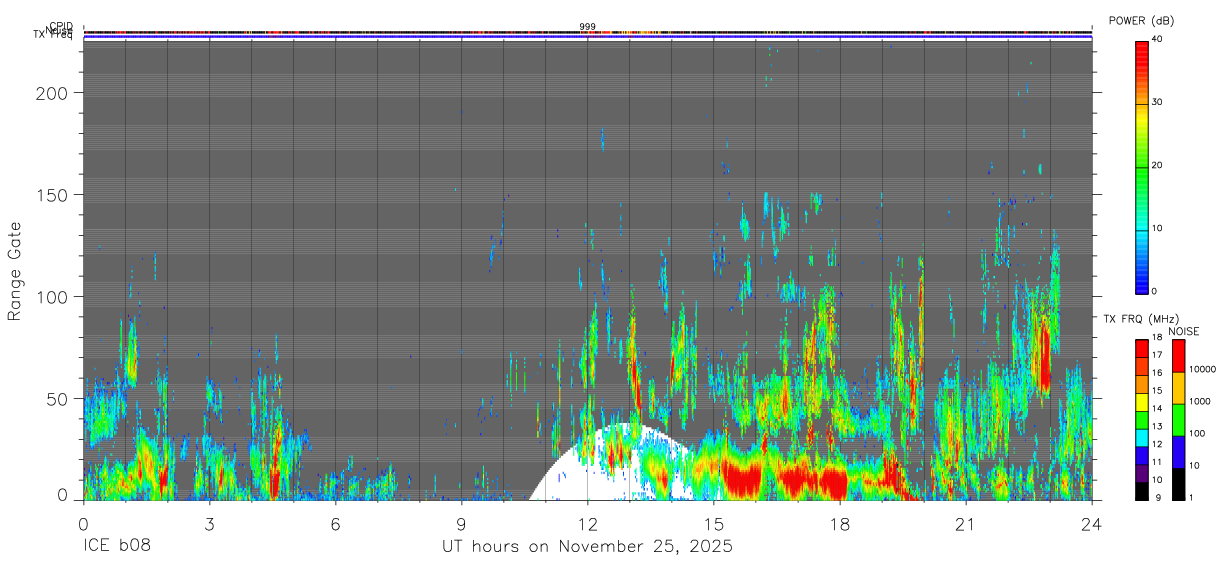Click the 1000 label on NOISE legend

point(1200,401)
